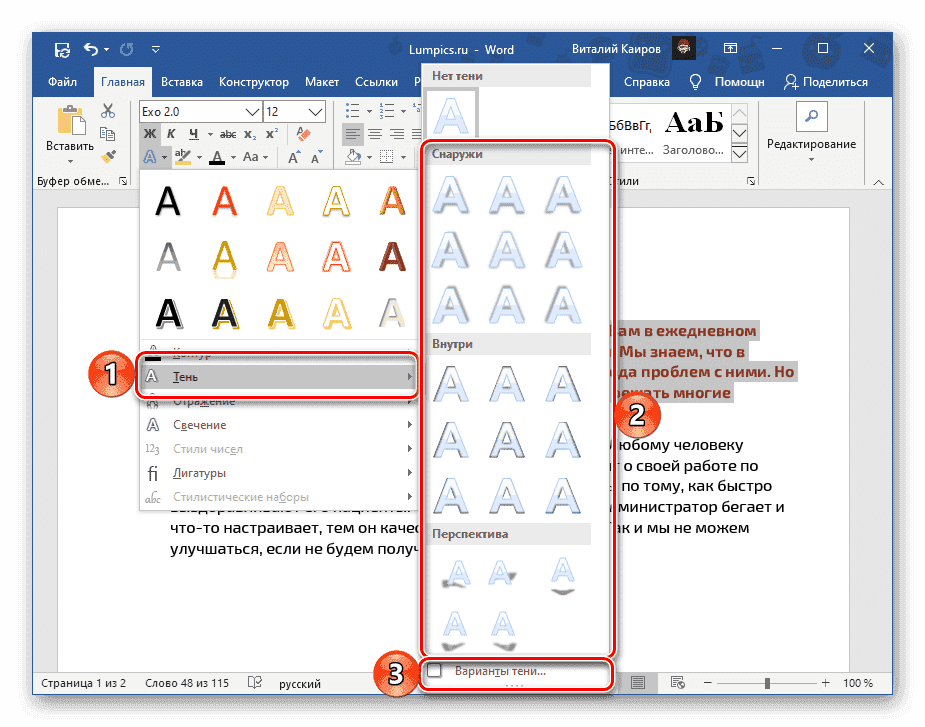This screenshot has width=925, height=727.
Task: Select the yellow highlight color swatch
Action: (x=181, y=156)
